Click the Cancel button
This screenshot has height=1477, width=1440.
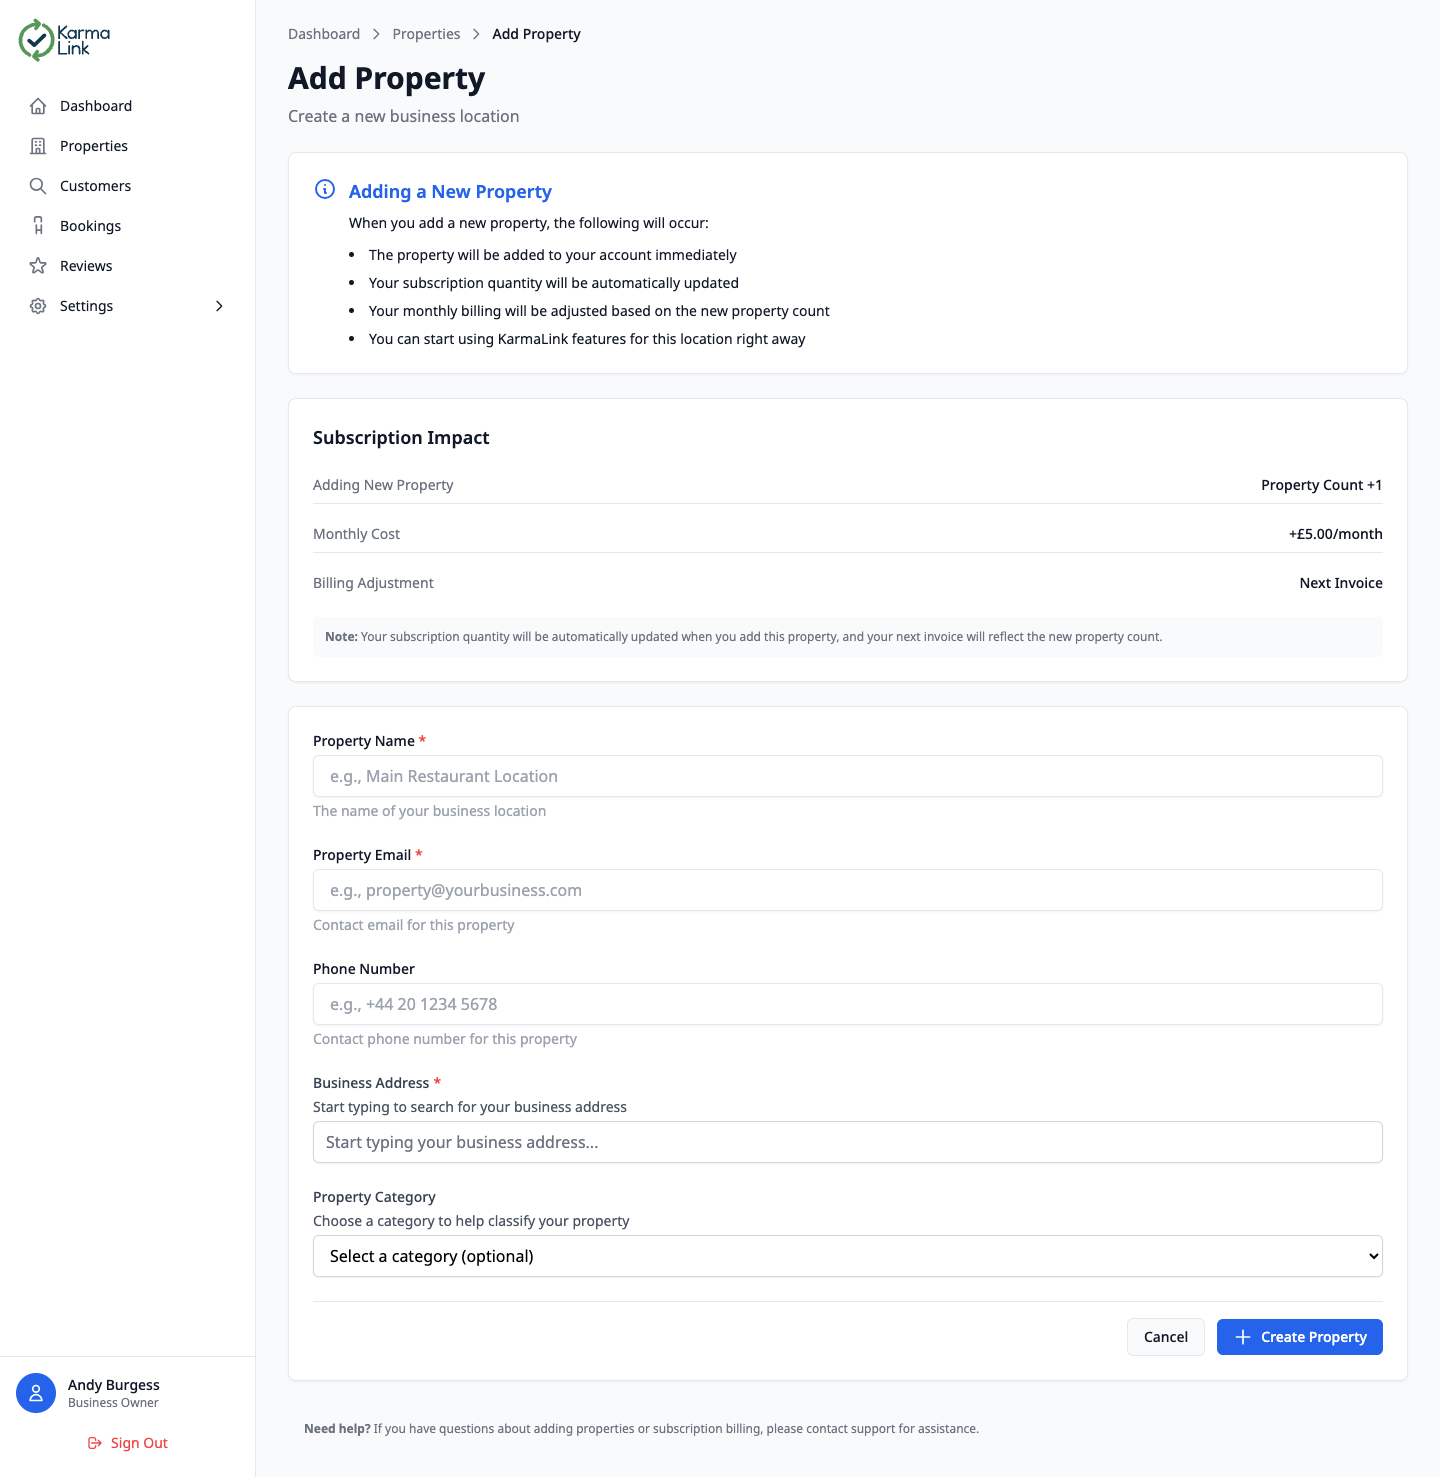[x=1165, y=1337]
